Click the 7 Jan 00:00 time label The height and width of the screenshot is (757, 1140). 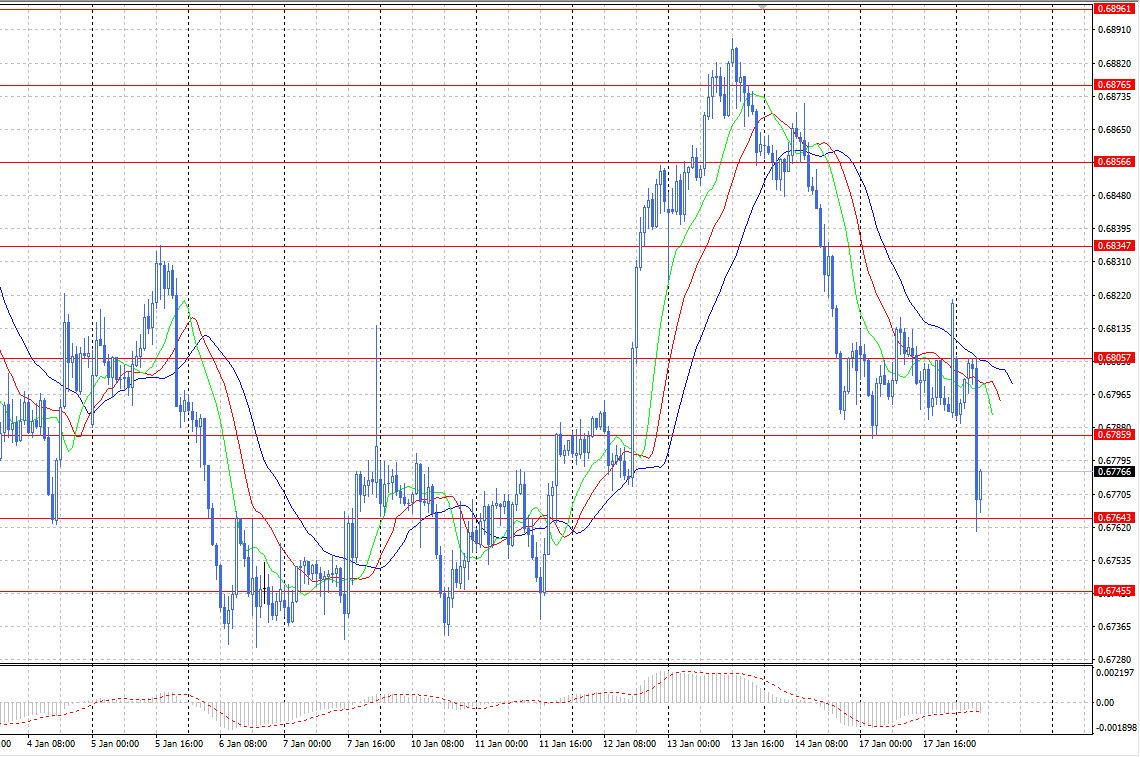click(307, 744)
